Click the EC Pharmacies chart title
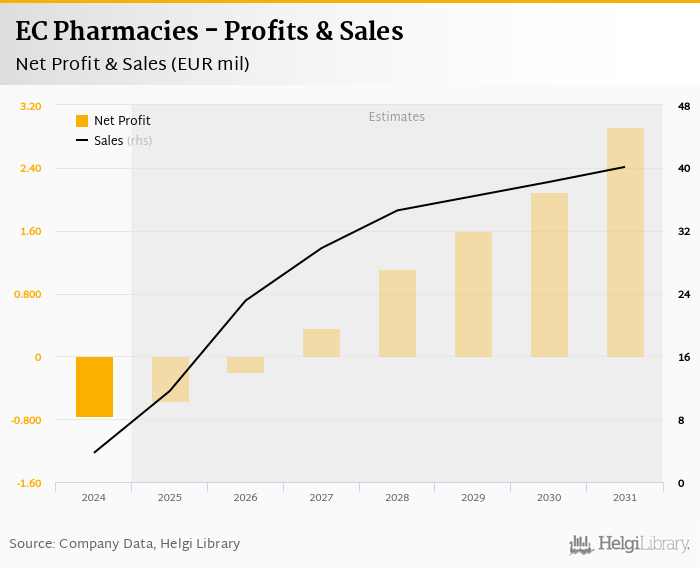The width and height of the screenshot is (700, 568). (209, 31)
